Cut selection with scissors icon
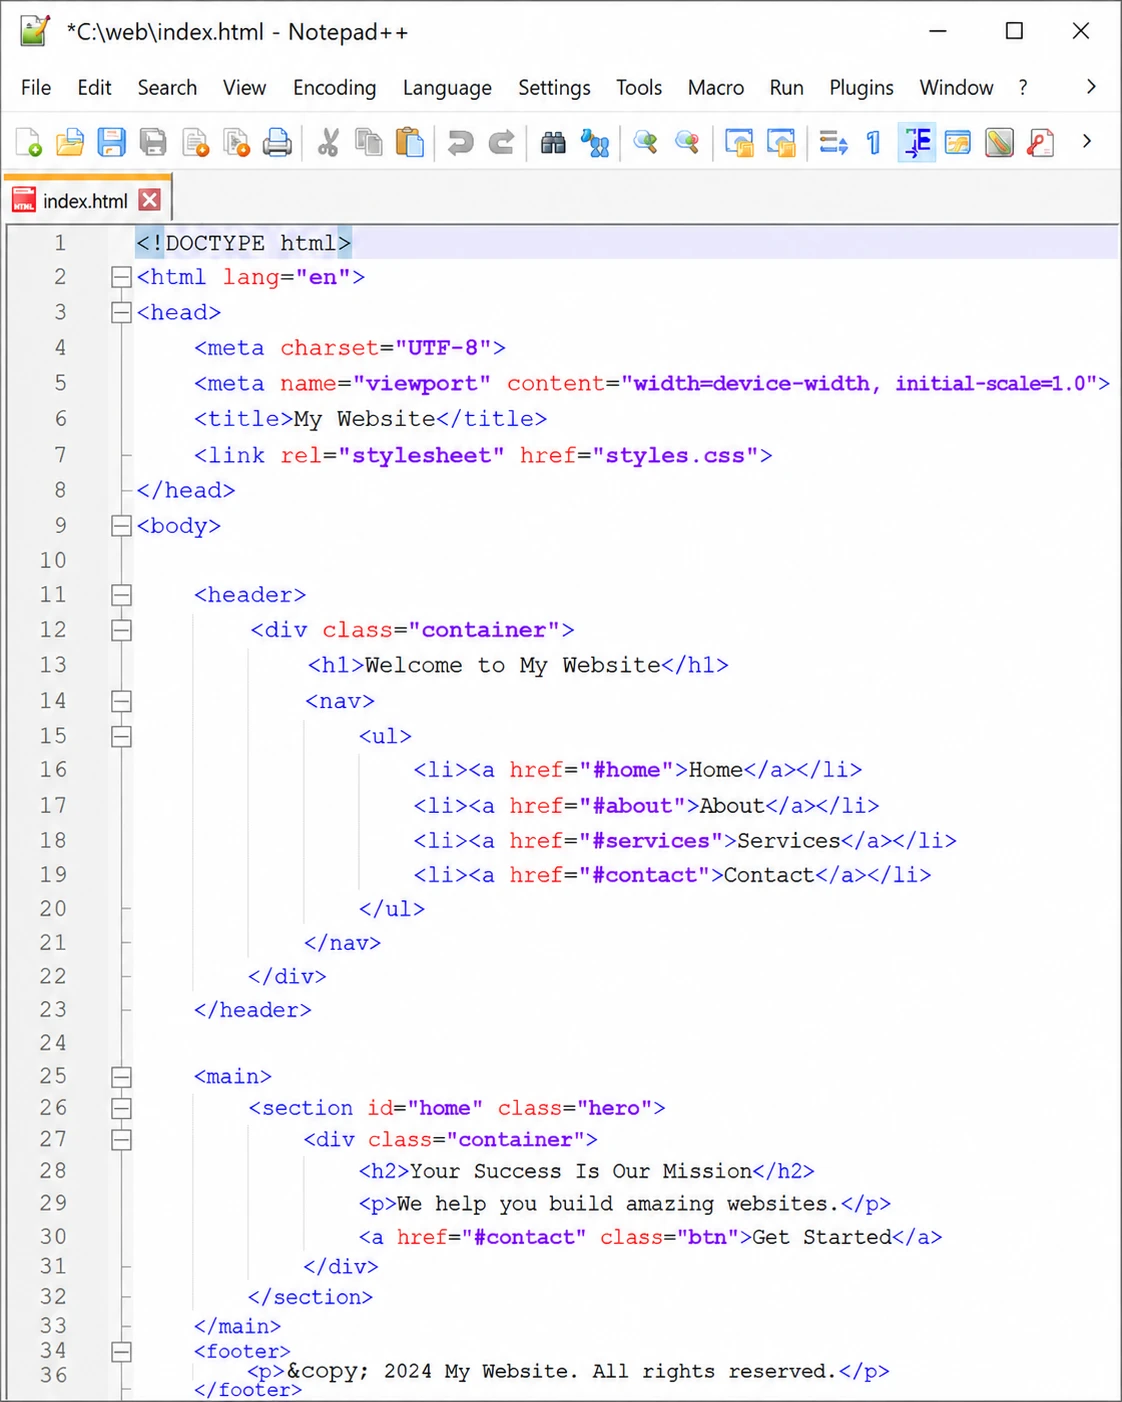This screenshot has height=1402, width=1122. (x=328, y=142)
